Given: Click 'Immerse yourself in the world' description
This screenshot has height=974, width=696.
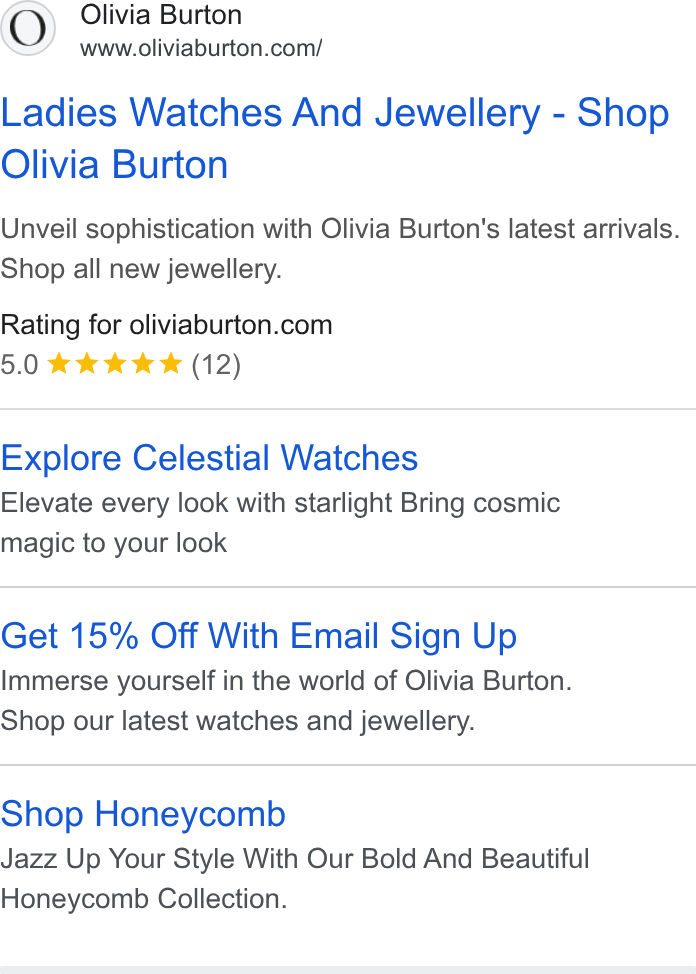Looking at the screenshot, I should (x=286, y=681).
